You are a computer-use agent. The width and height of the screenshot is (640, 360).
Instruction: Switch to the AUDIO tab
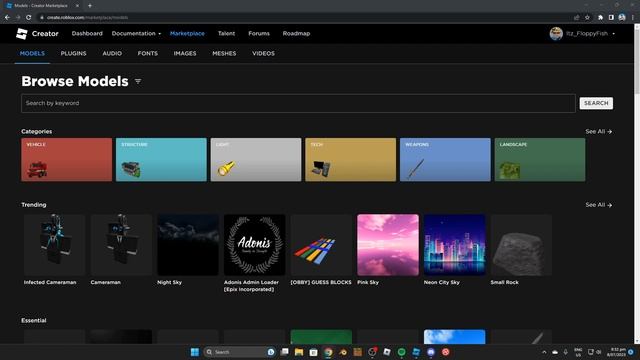[112, 53]
